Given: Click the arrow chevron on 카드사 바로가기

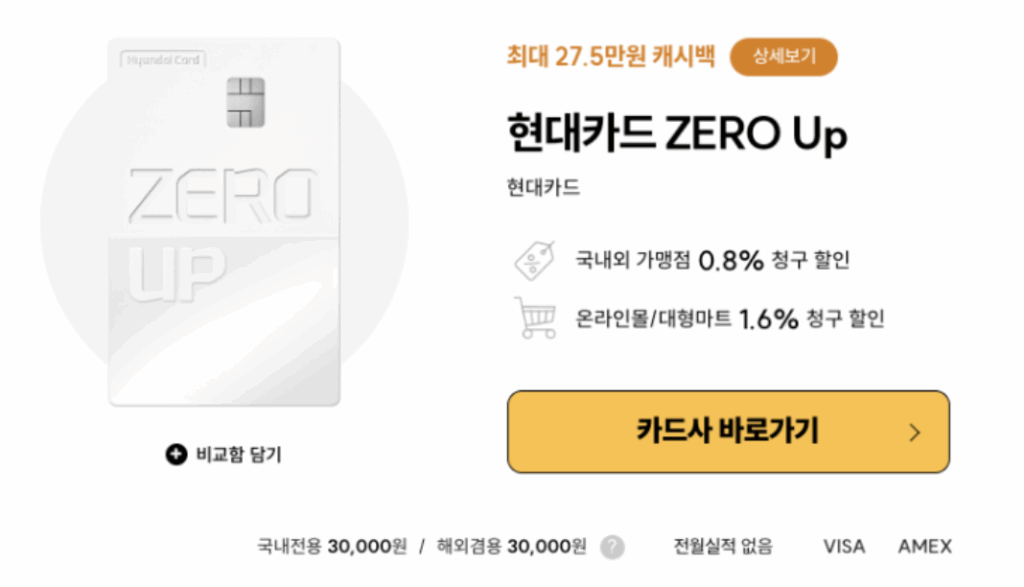Looking at the screenshot, I should [x=914, y=432].
